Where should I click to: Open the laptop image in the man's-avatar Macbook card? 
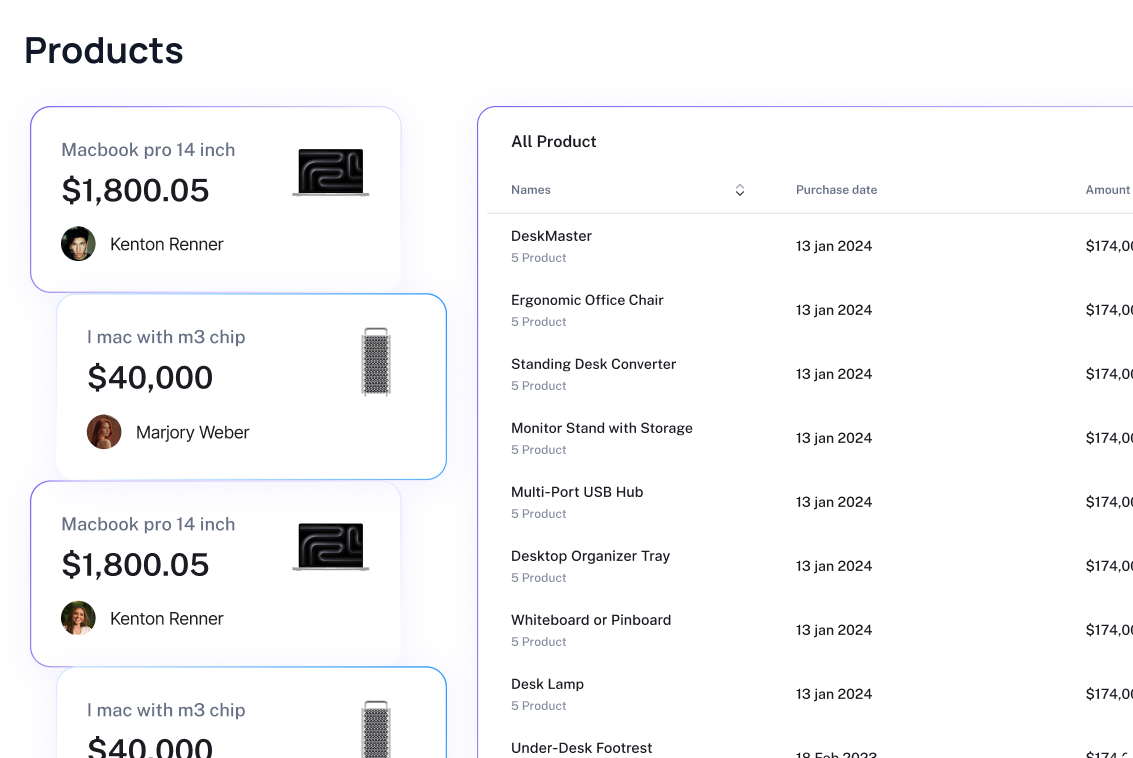click(331, 173)
